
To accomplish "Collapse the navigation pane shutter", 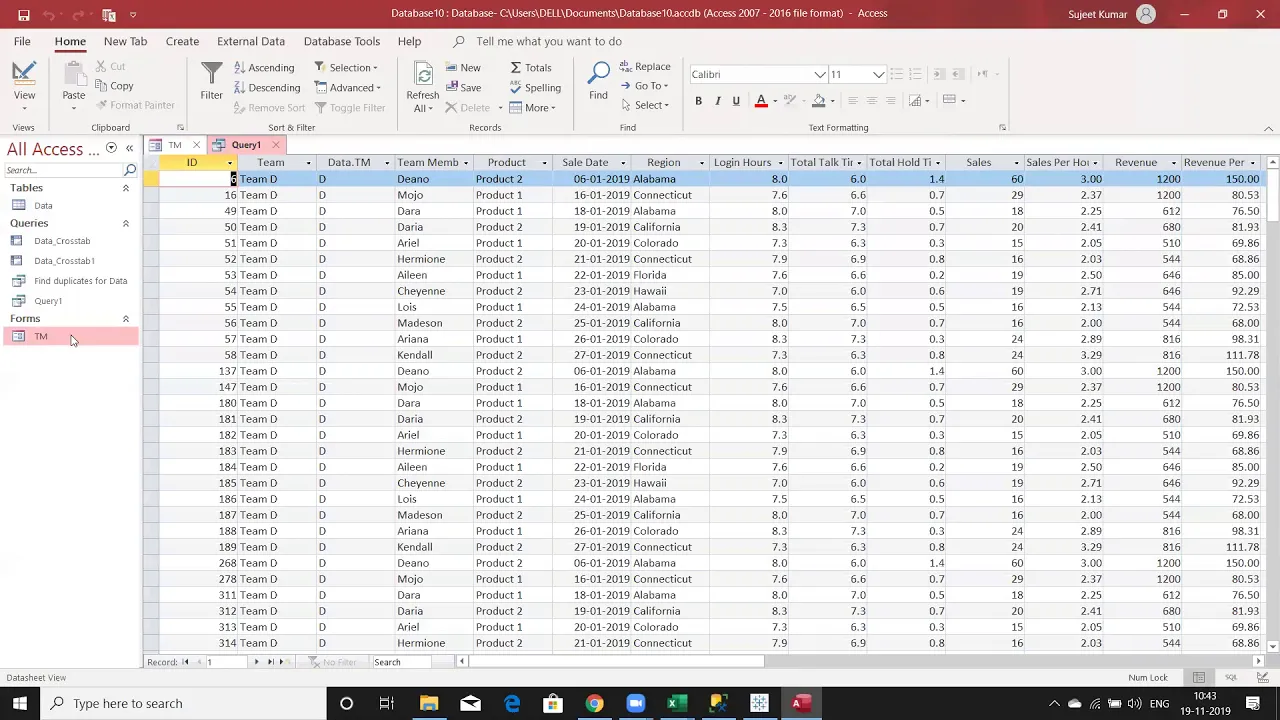I will (x=129, y=148).
